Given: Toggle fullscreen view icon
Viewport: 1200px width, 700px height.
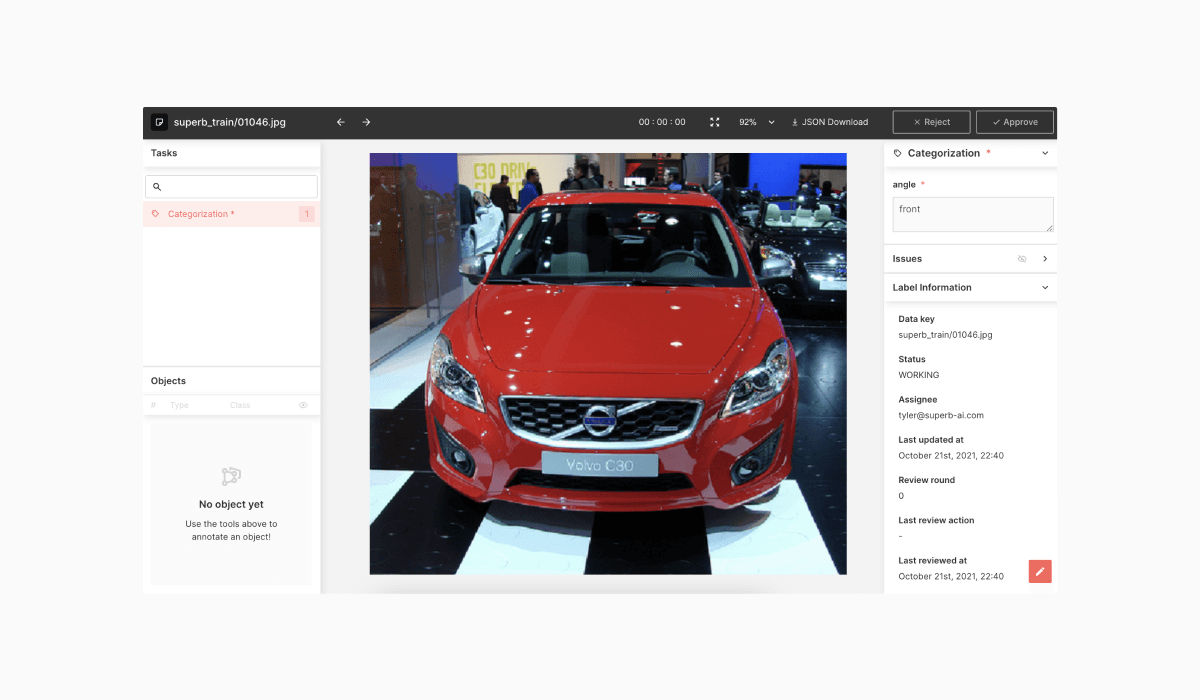Looking at the screenshot, I should point(714,122).
